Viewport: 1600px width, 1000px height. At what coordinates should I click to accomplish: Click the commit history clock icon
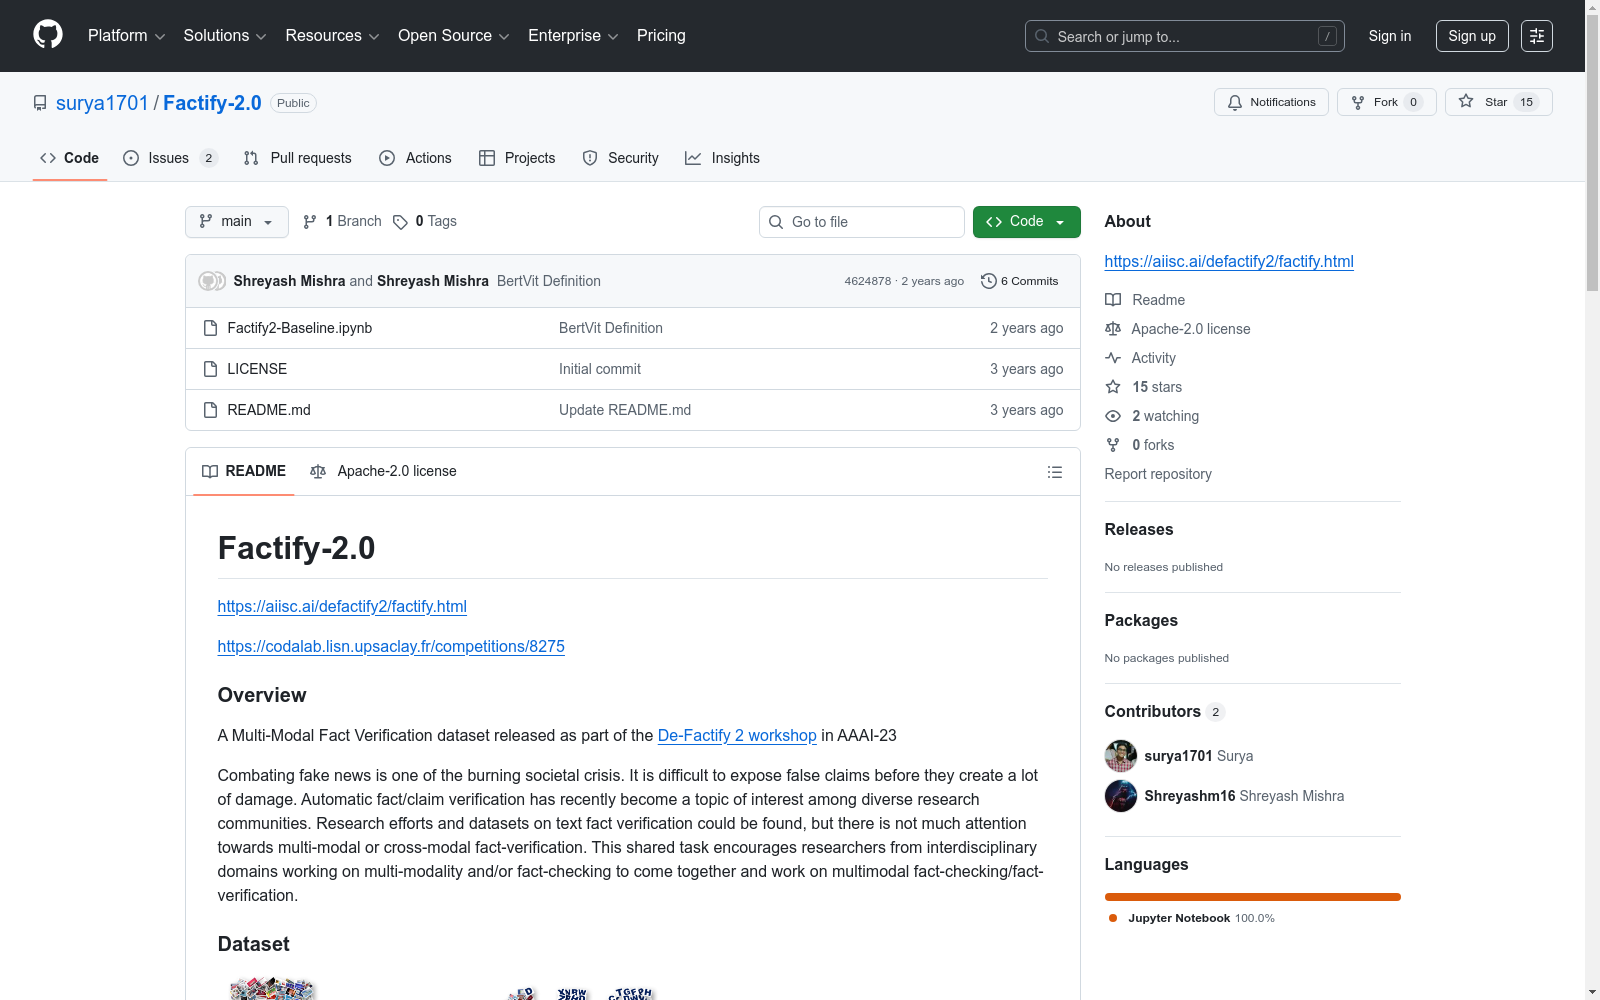pyautogui.click(x=989, y=281)
